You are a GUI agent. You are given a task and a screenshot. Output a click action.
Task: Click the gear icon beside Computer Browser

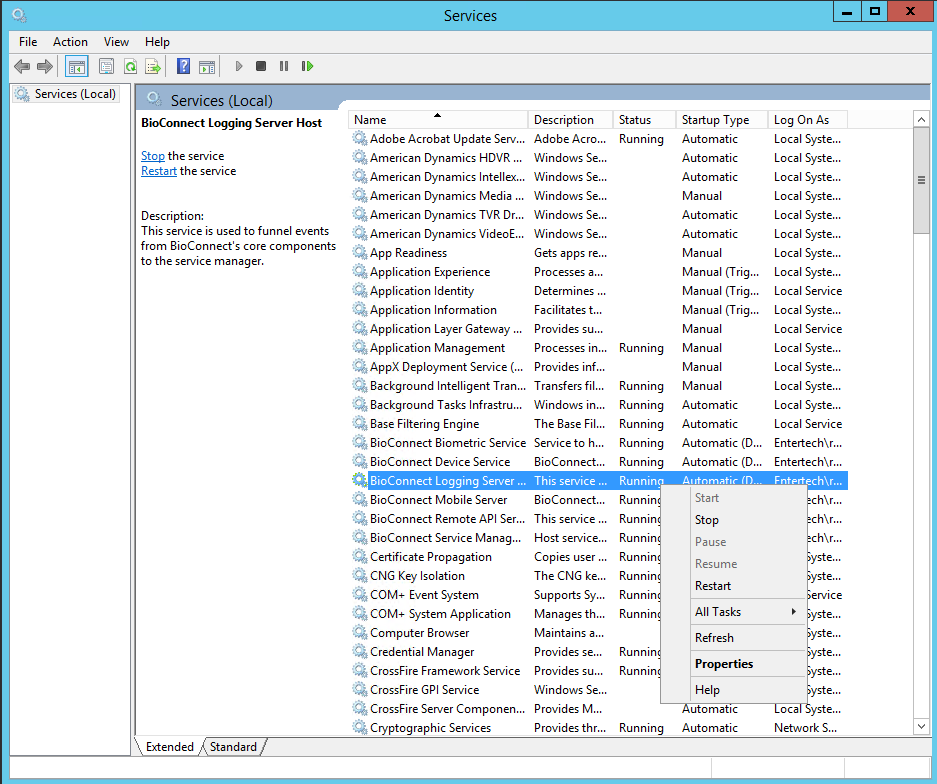point(360,633)
